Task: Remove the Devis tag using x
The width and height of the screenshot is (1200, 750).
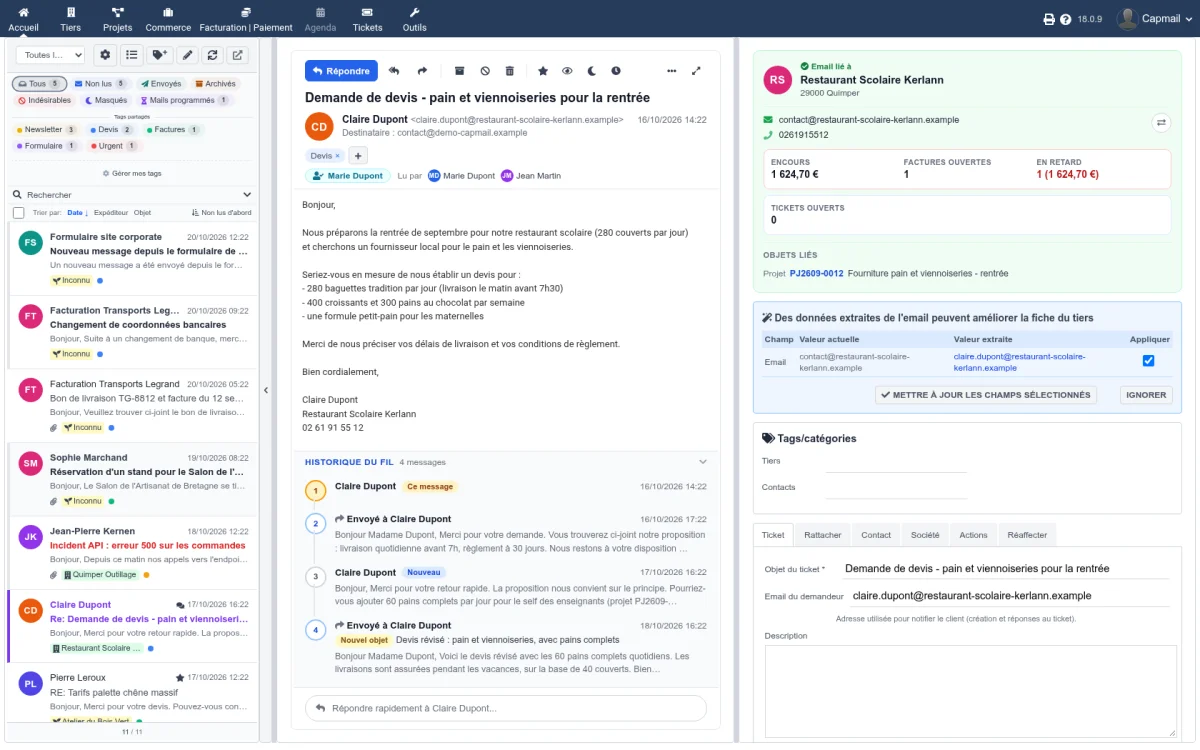Action: (x=337, y=156)
